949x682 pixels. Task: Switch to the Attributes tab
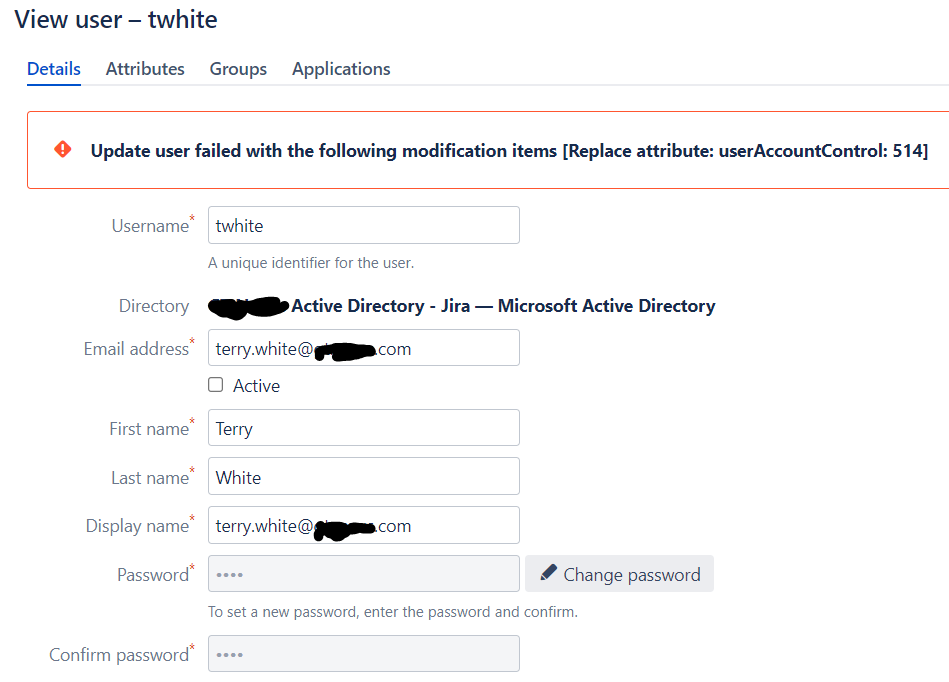pyautogui.click(x=145, y=69)
